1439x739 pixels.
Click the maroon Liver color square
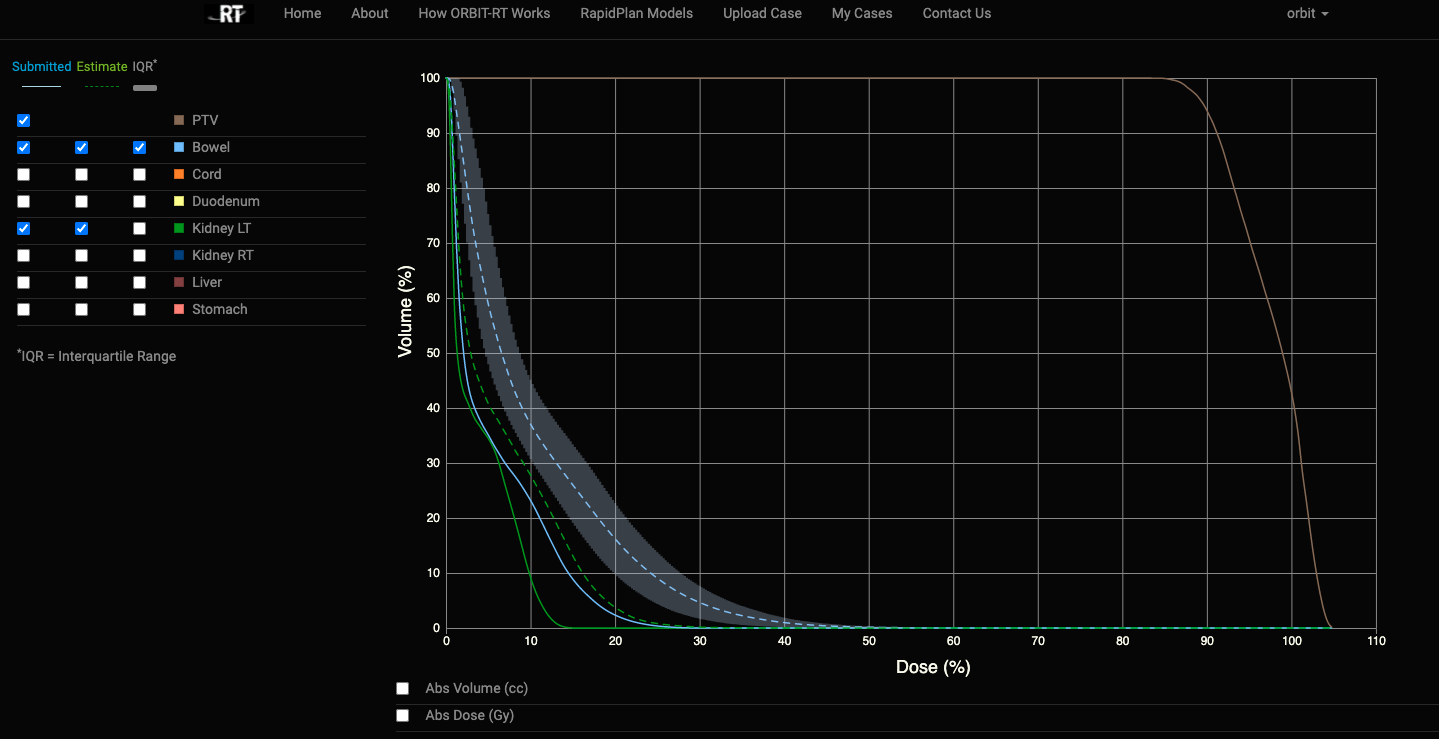point(179,282)
